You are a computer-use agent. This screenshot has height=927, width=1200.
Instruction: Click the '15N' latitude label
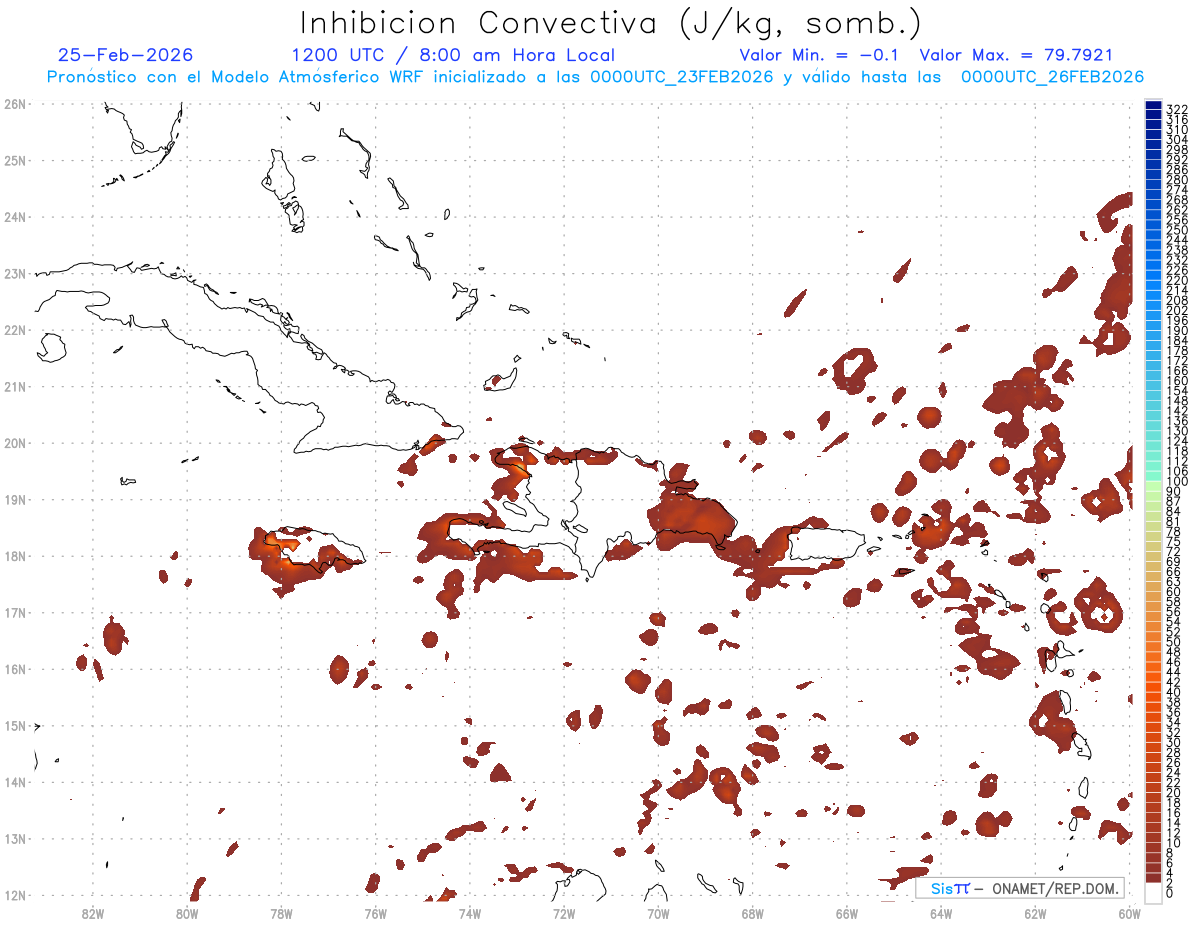pos(14,725)
